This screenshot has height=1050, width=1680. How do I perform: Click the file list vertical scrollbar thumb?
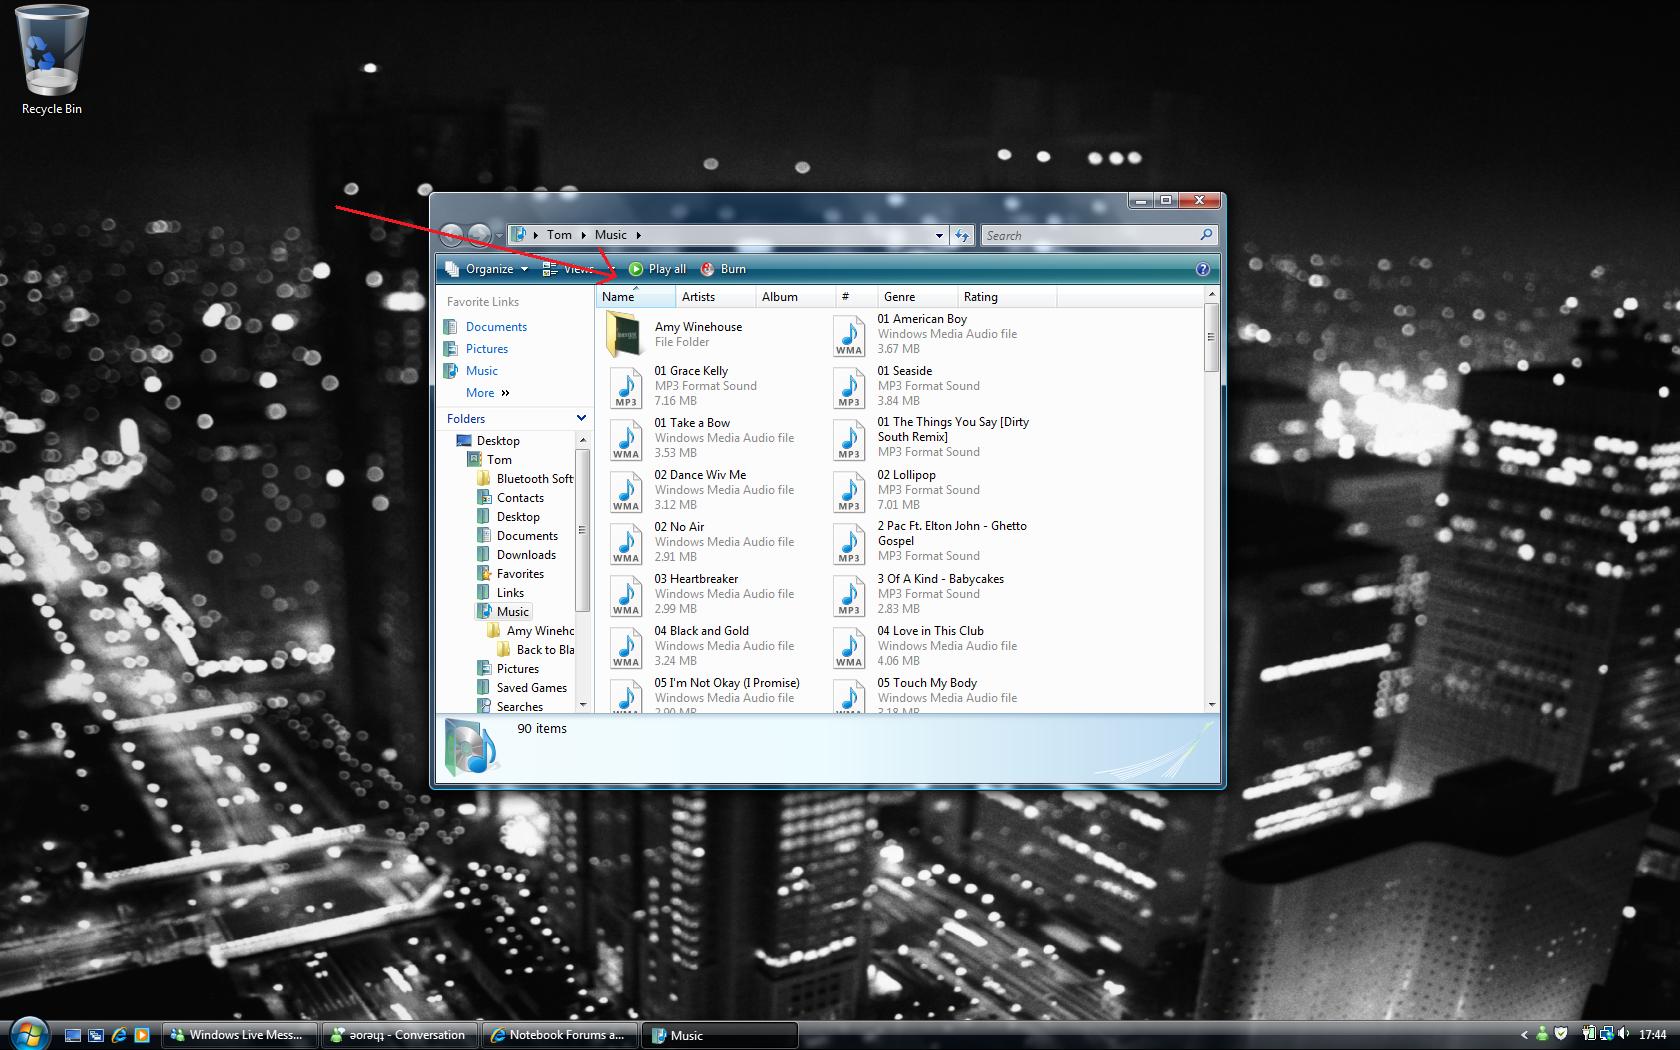click(1211, 337)
